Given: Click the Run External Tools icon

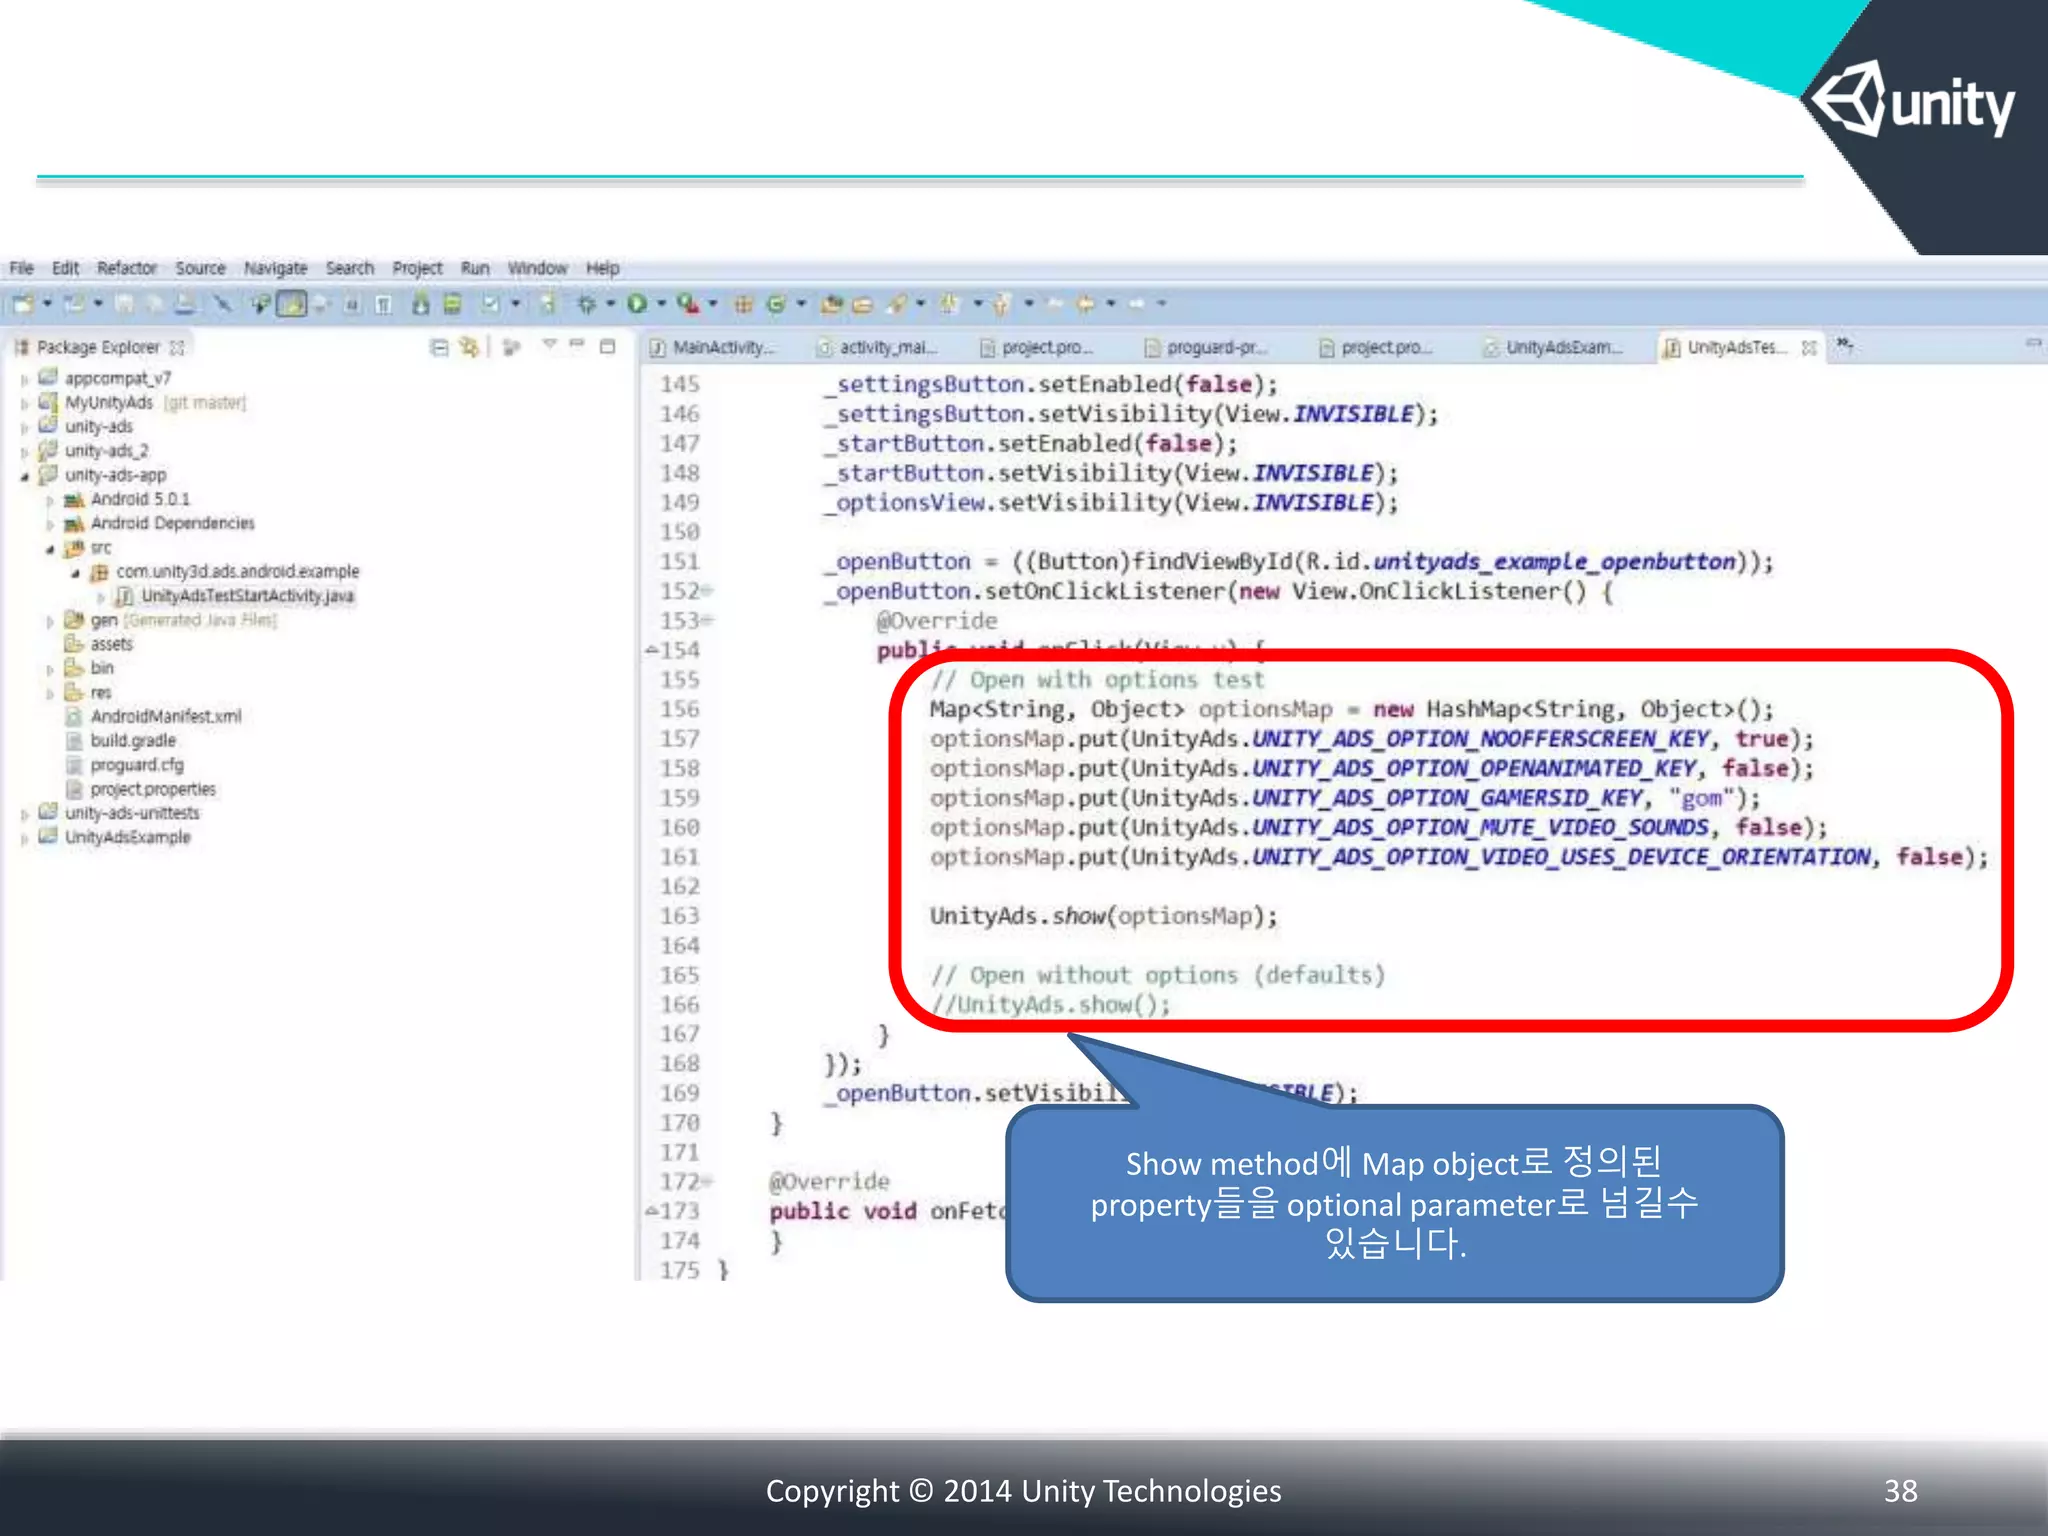Looking at the screenshot, I should coord(687,303).
